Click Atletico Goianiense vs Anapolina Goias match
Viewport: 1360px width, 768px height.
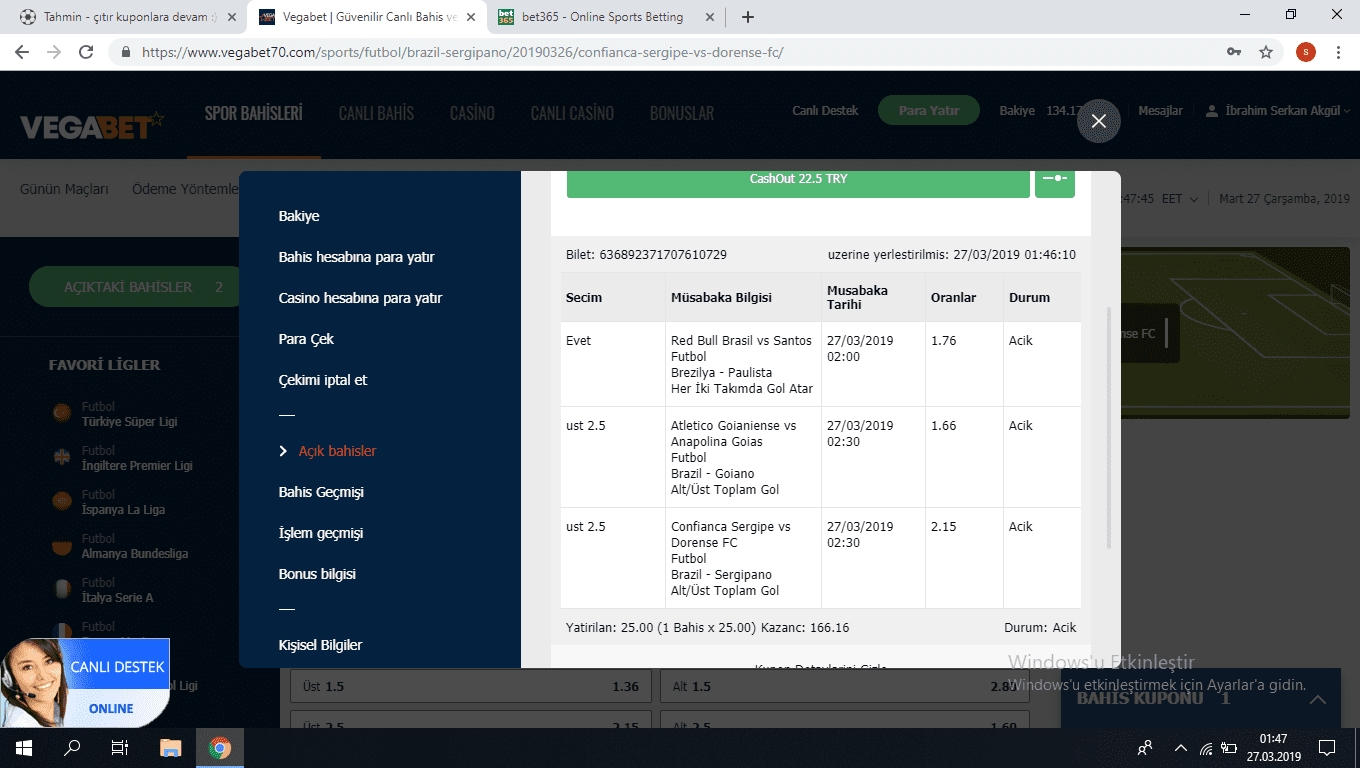pos(734,433)
